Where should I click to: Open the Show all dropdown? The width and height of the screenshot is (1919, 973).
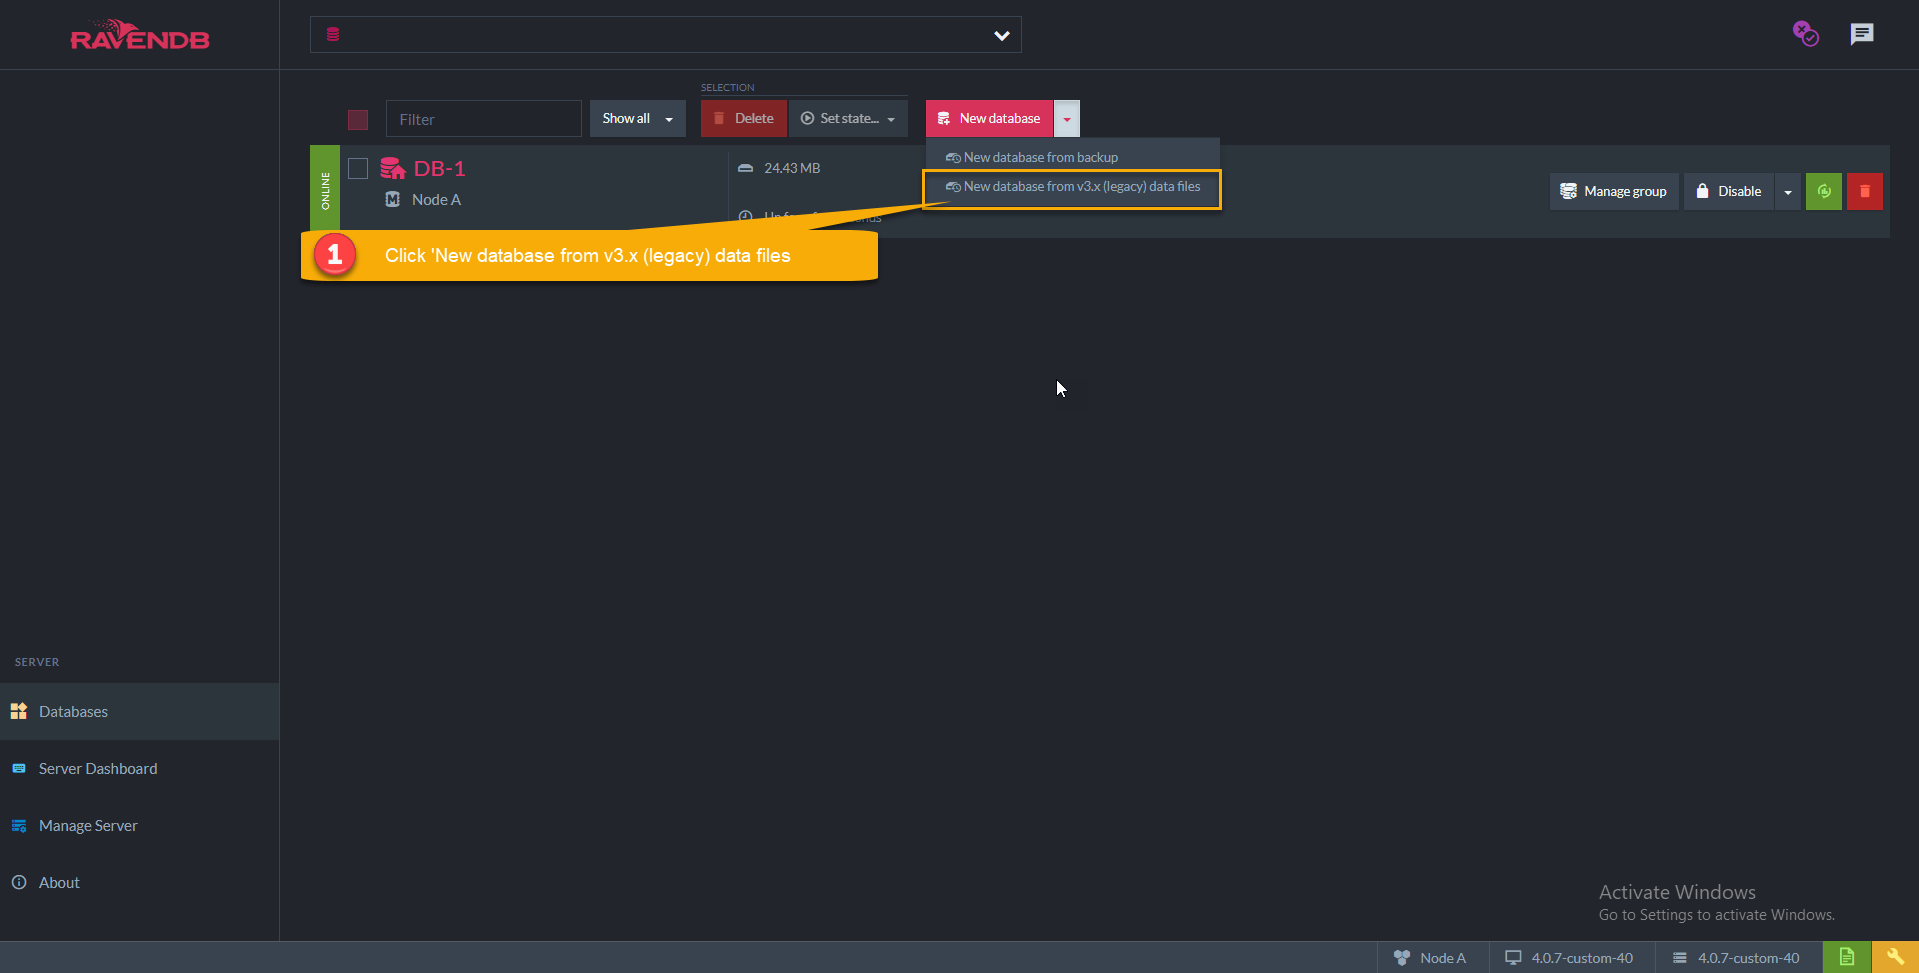click(x=637, y=118)
